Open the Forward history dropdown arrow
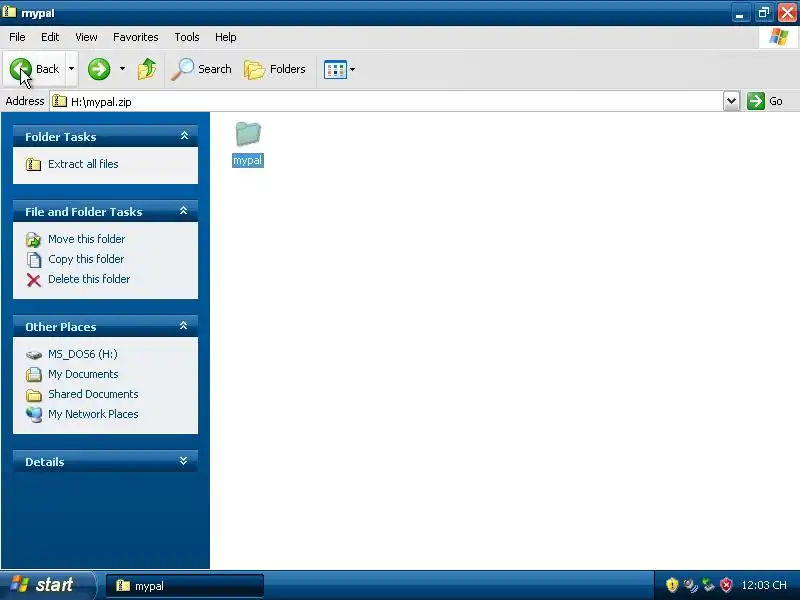 point(122,69)
